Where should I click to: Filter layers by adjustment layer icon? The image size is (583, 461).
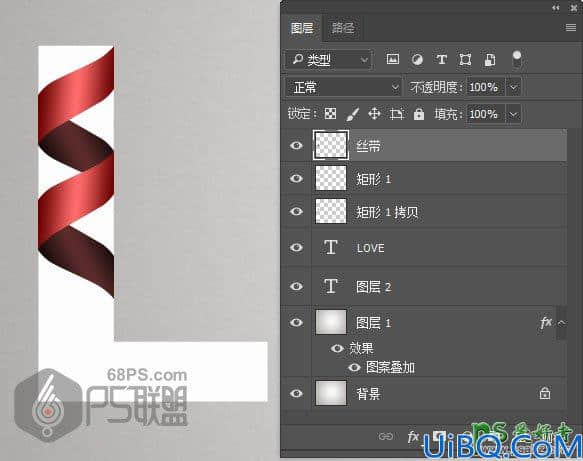click(417, 59)
